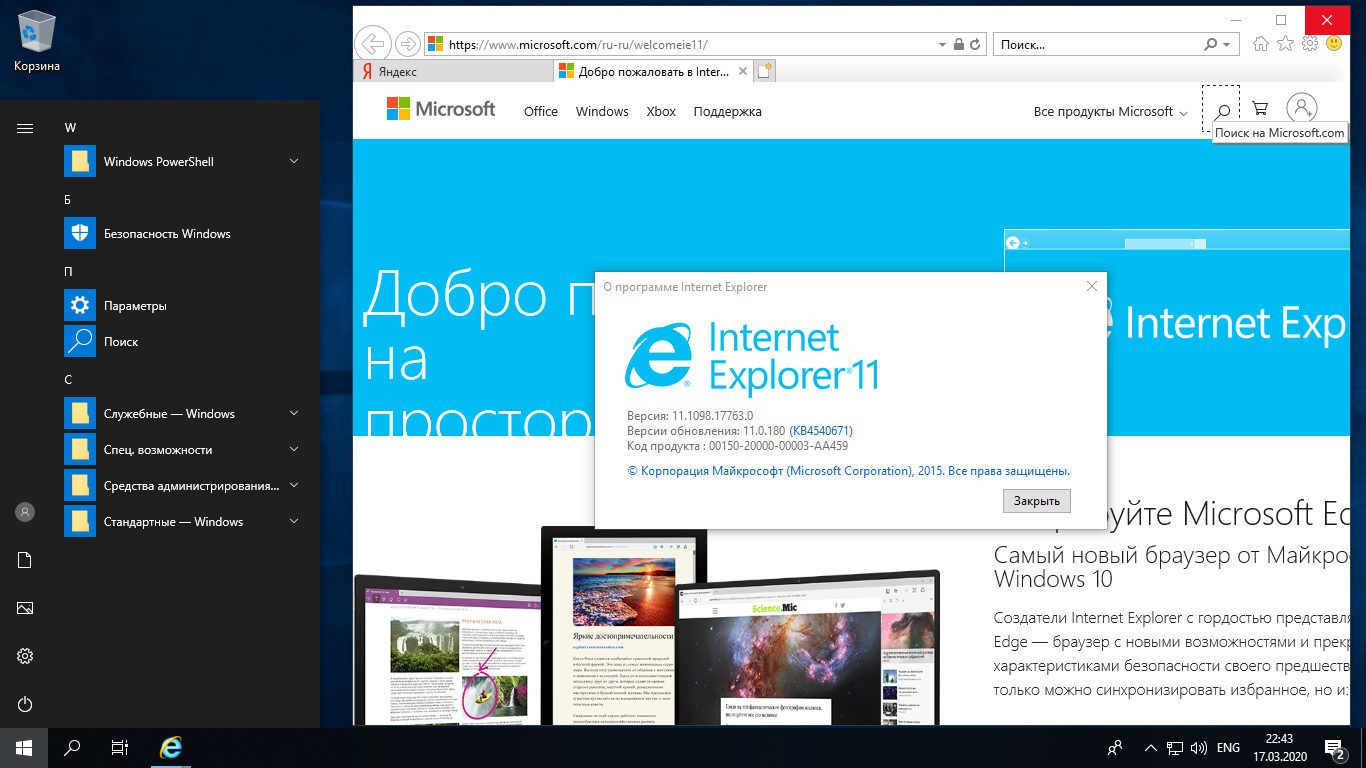Image resolution: width=1366 pixels, height=768 pixels.
Task: Click the Microsoft logo on the page
Action: coord(441,109)
